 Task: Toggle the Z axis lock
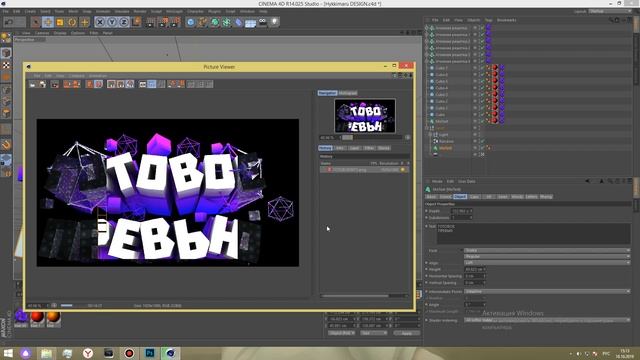click(x=124, y=22)
